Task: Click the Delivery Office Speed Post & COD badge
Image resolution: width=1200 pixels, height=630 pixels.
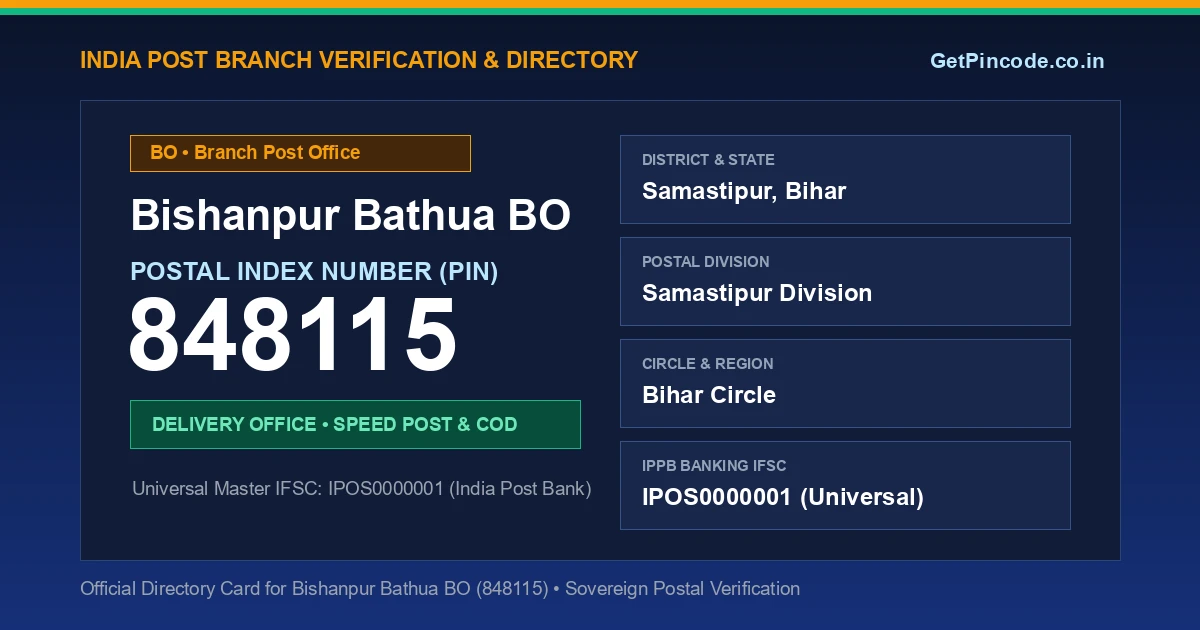Action: point(355,424)
